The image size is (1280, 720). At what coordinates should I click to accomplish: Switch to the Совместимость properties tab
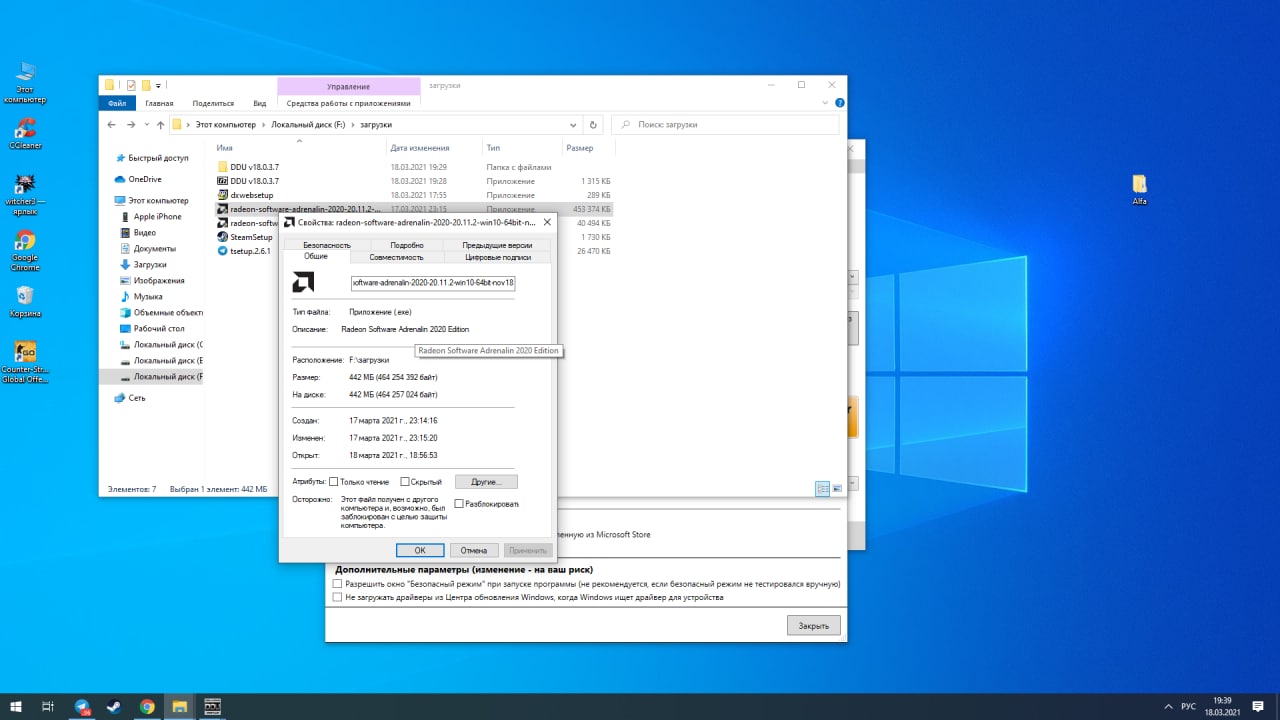(x=396, y=257)
